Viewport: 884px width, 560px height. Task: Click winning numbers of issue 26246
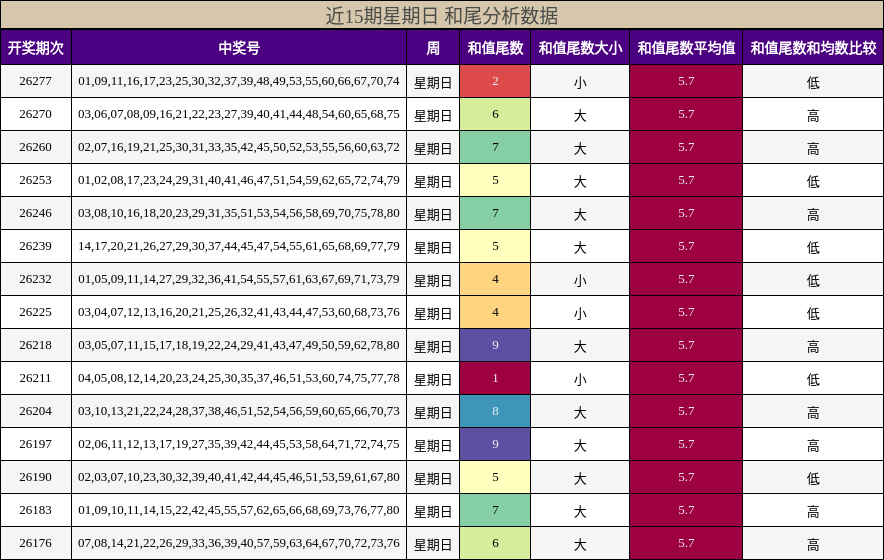click(239, 213)
